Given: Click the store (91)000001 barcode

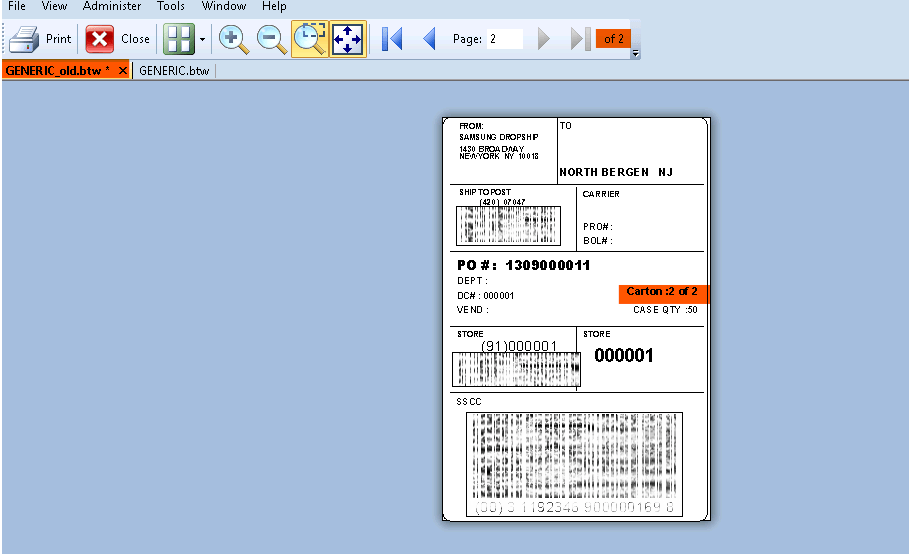Looking at the screenshot, I should point(517,369).
